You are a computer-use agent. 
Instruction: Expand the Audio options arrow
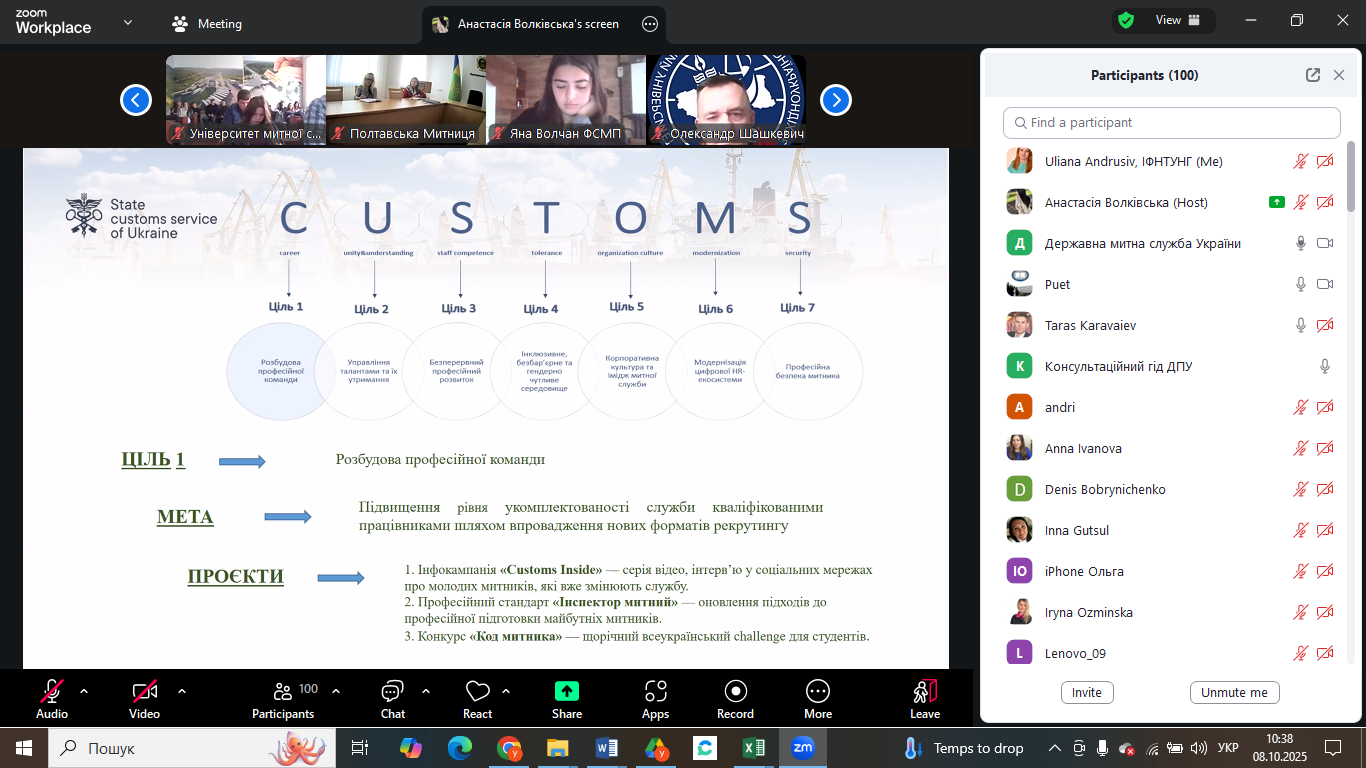(x=84, y=691)
